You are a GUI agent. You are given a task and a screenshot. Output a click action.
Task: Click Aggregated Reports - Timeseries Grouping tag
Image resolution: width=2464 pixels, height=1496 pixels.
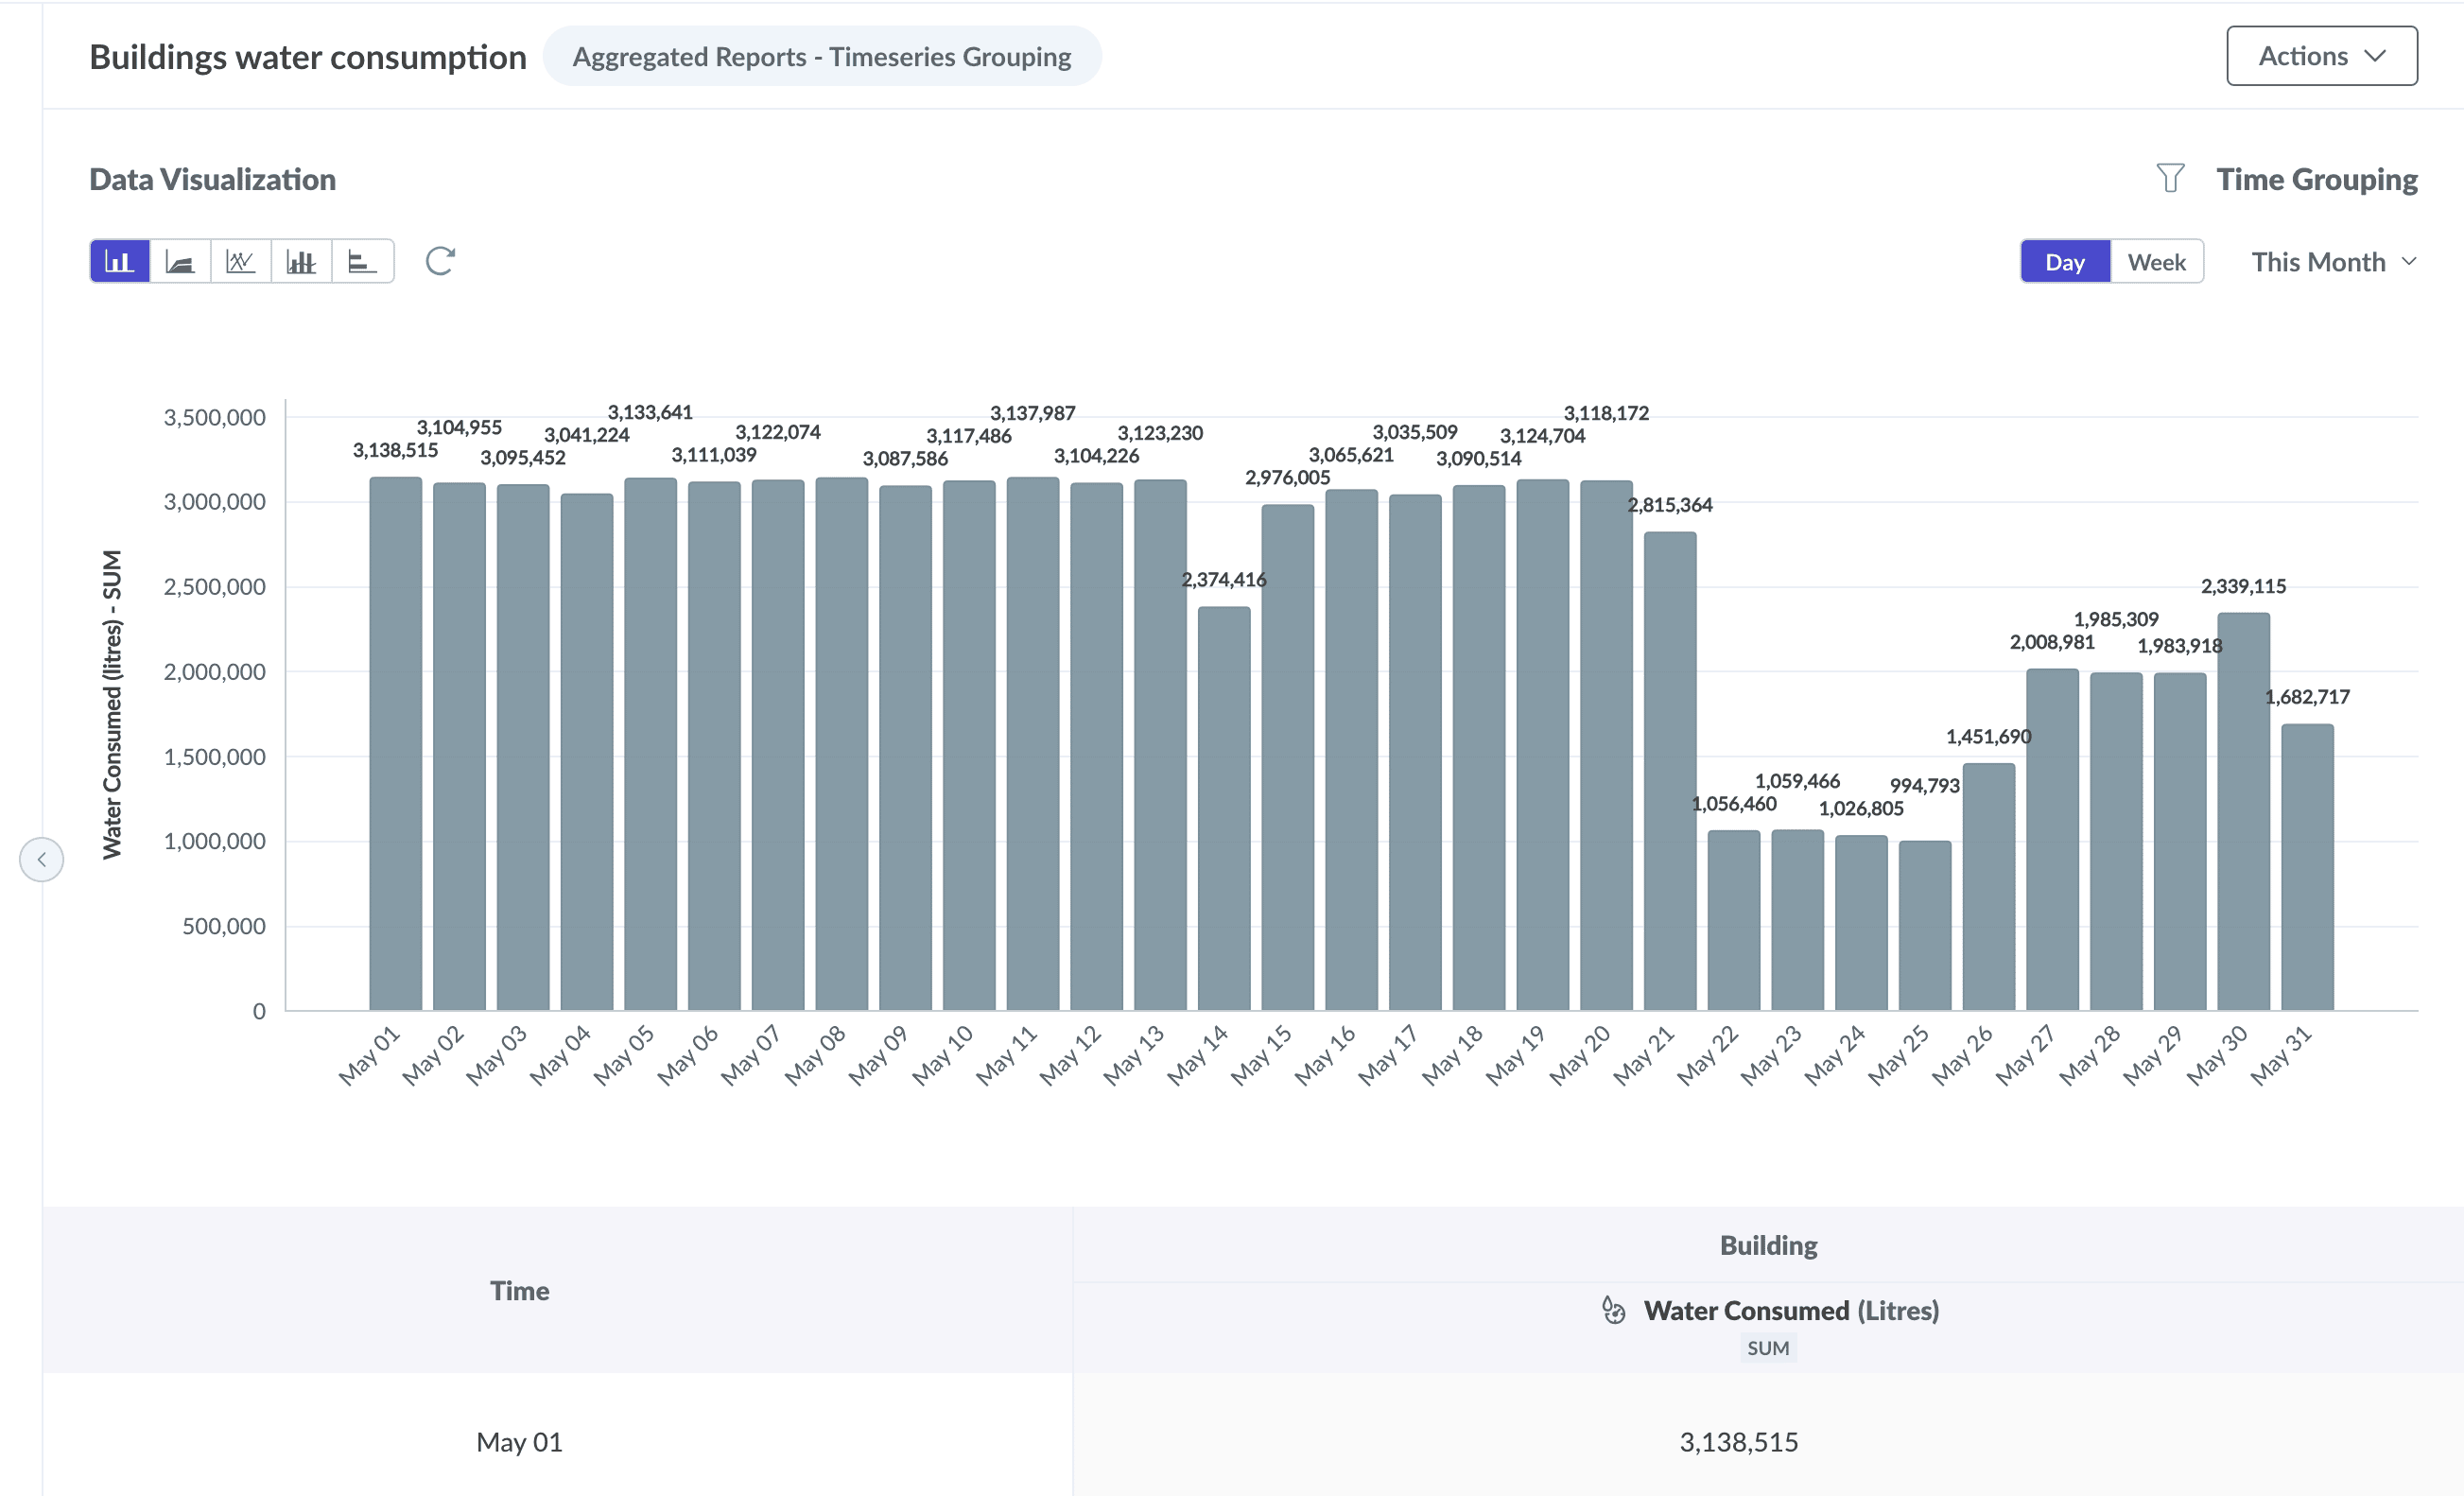(x=821, y=57)
